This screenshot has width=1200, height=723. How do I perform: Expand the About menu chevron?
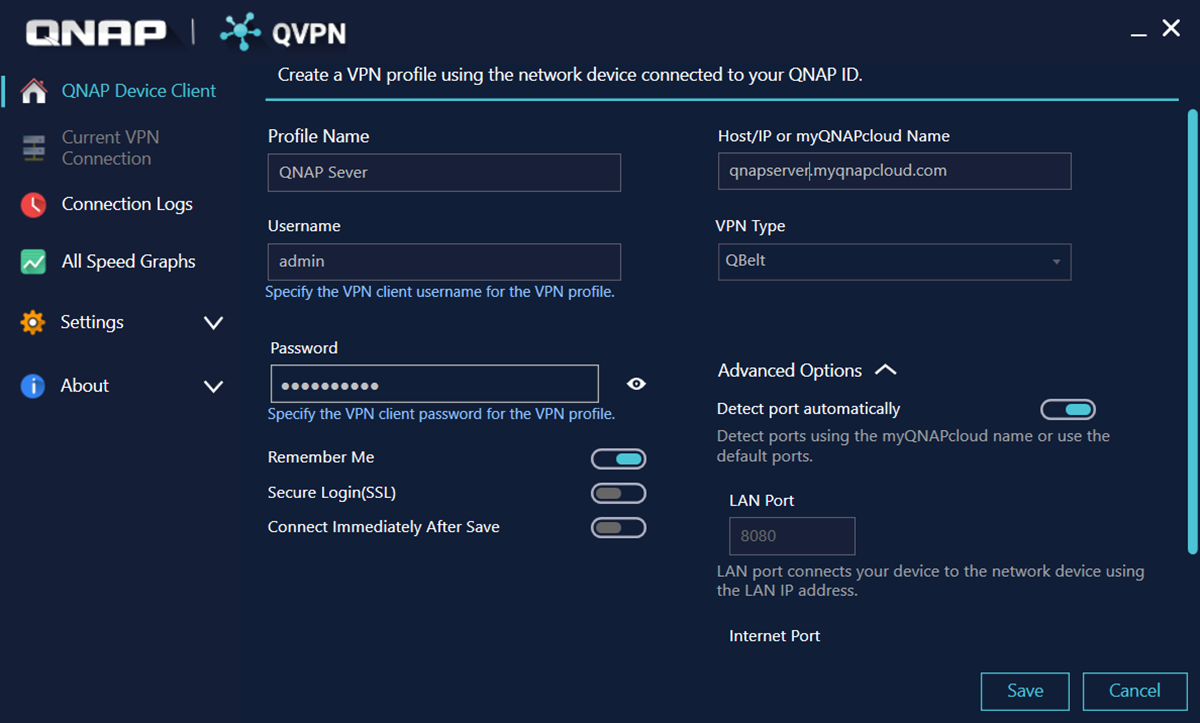[x=213, y=385]
